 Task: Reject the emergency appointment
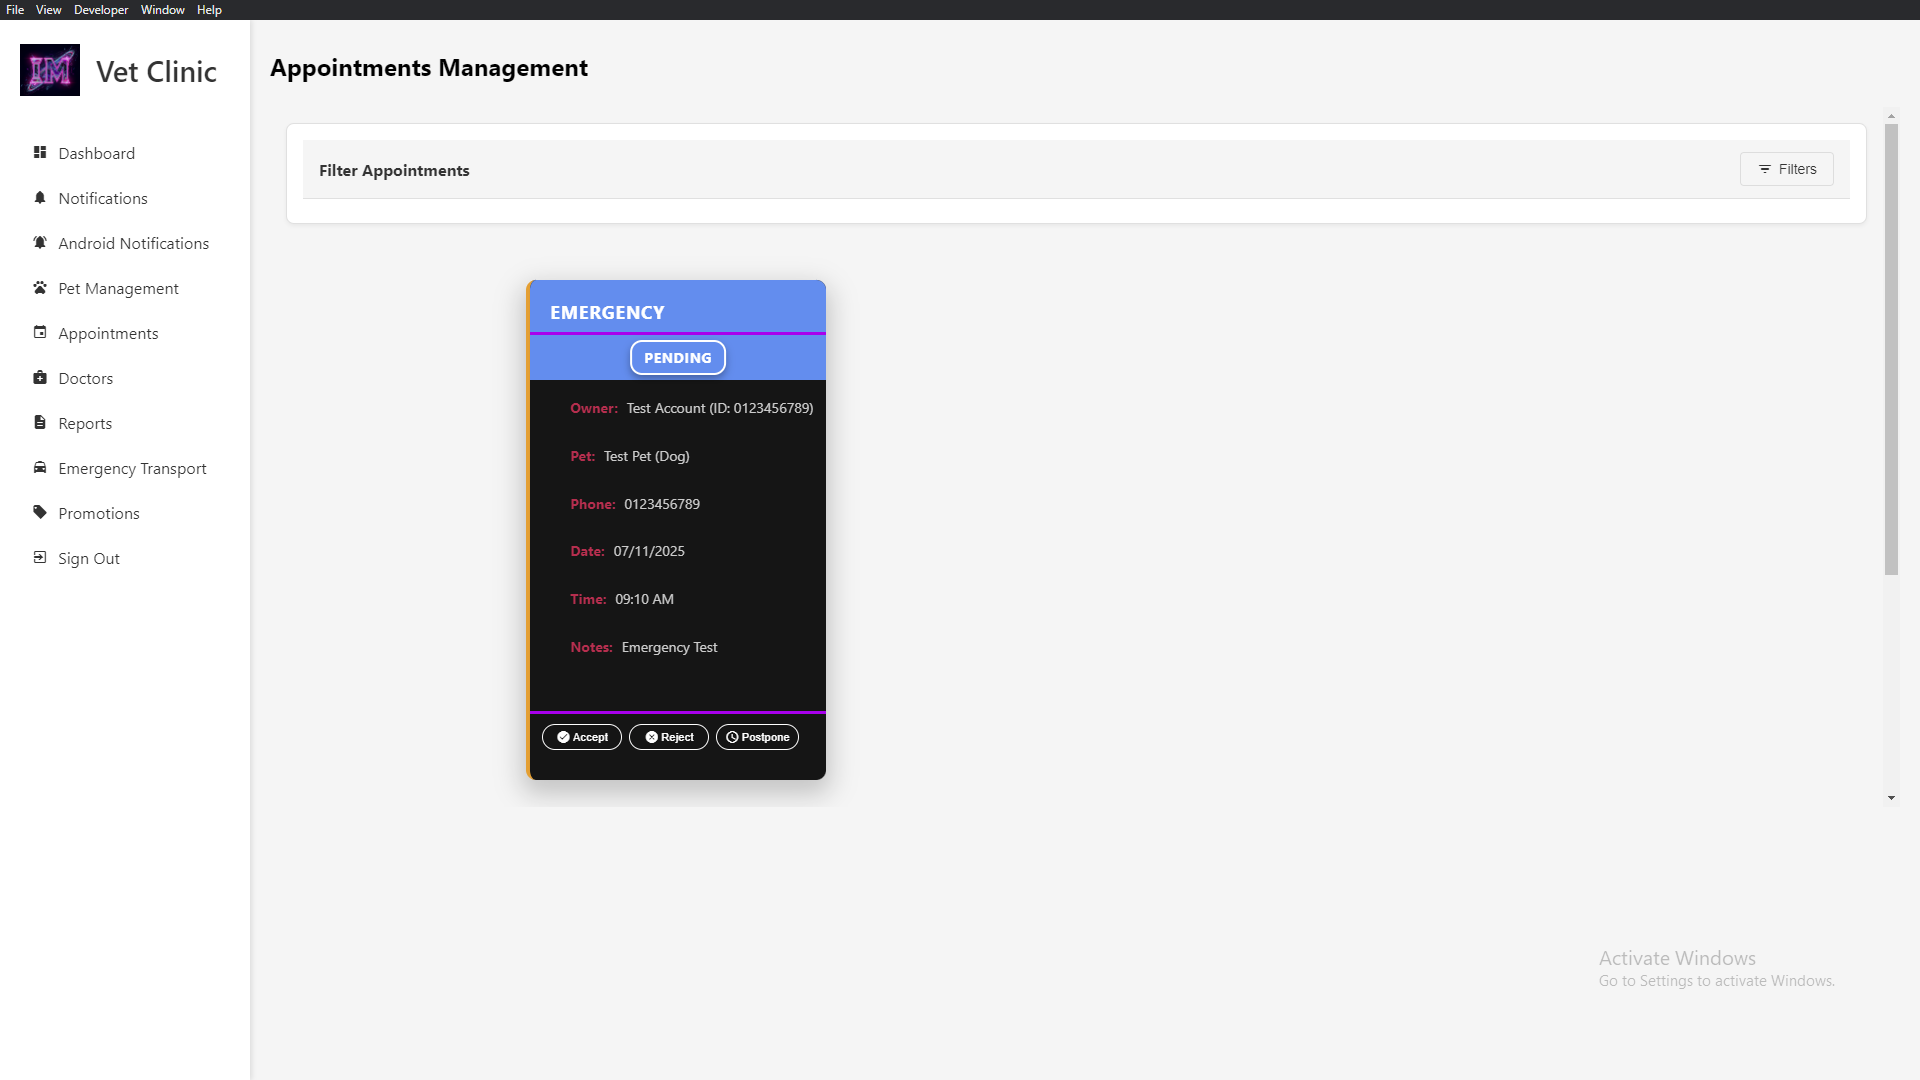(x=668, y=737)
